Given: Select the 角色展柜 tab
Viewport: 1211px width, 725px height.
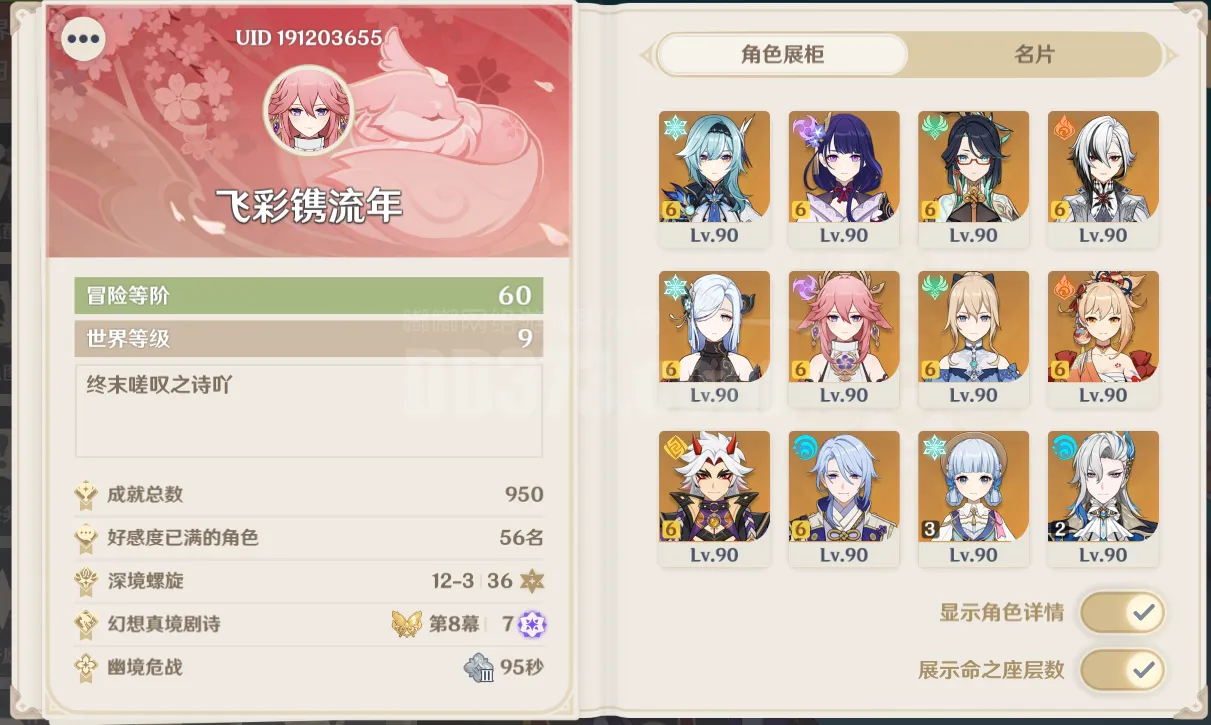Looking at the screenshot, I should pos(782,54).
